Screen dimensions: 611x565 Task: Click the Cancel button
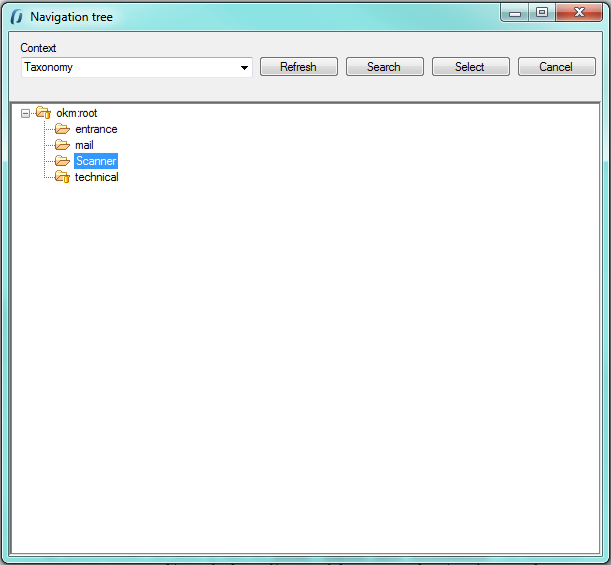click(556, 67)
